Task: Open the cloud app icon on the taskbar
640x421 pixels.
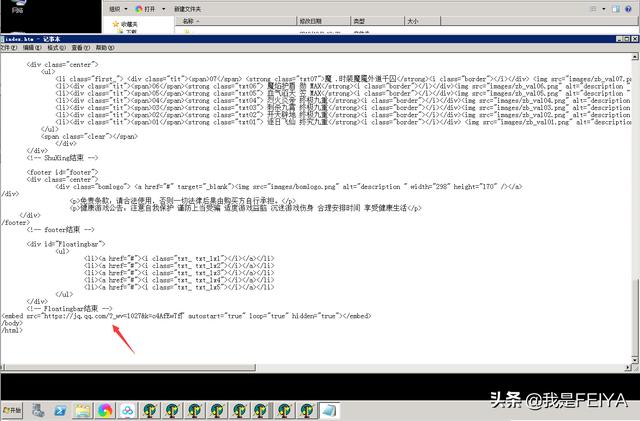Action: [127, 410]
